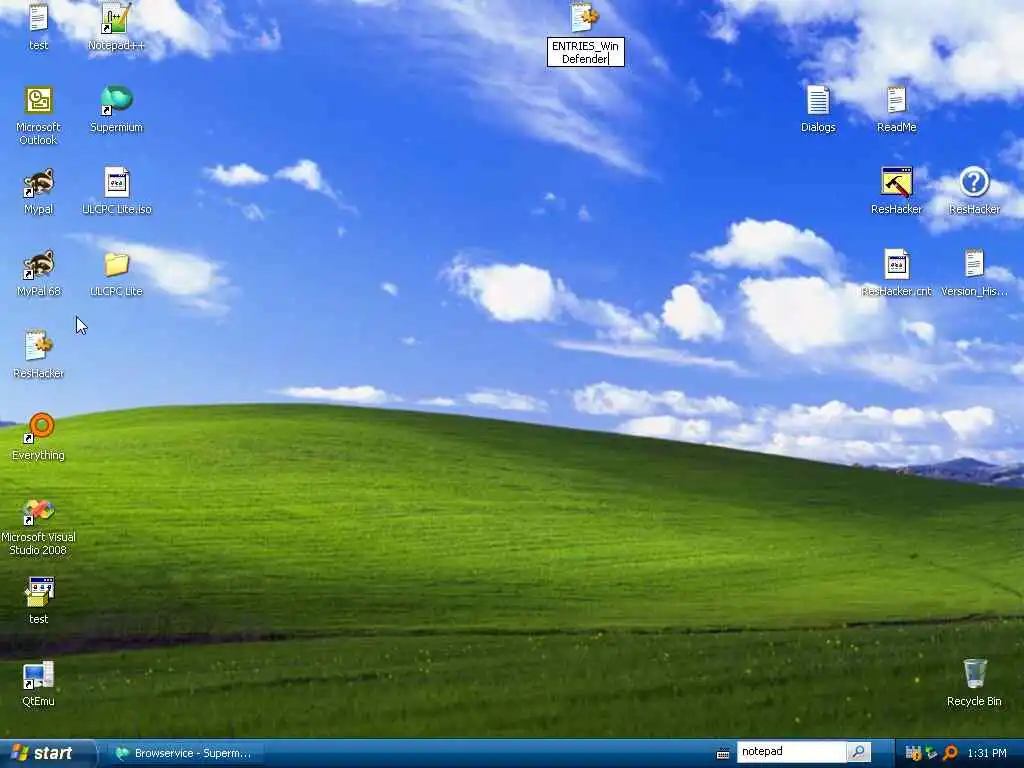Select the ResHacker file on the left side
Screen dimensions: 1024x768
39,346
